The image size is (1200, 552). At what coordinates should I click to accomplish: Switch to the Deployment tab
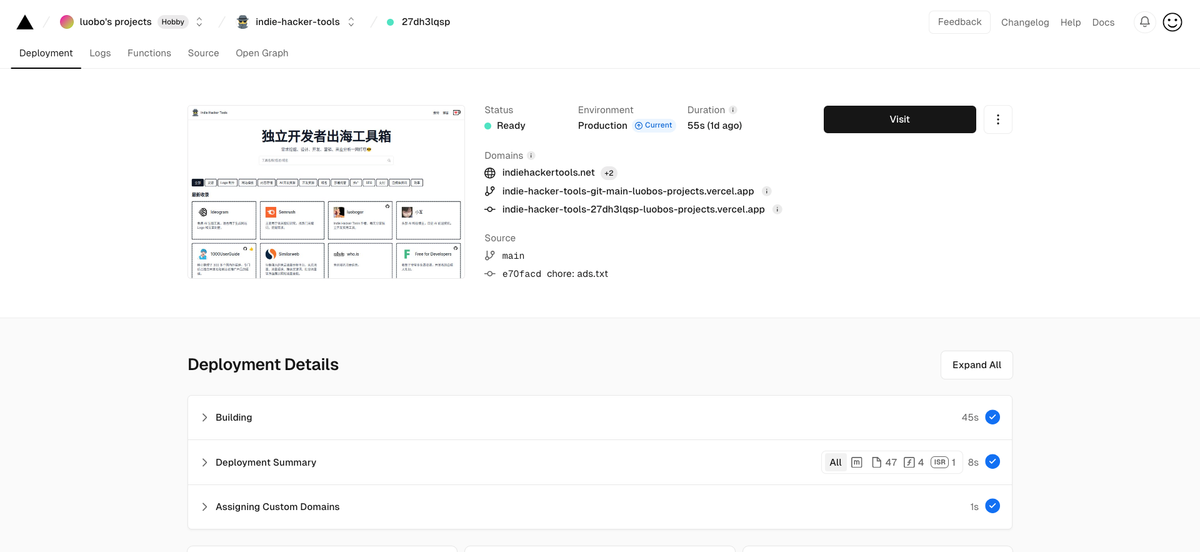pos(46,53)
